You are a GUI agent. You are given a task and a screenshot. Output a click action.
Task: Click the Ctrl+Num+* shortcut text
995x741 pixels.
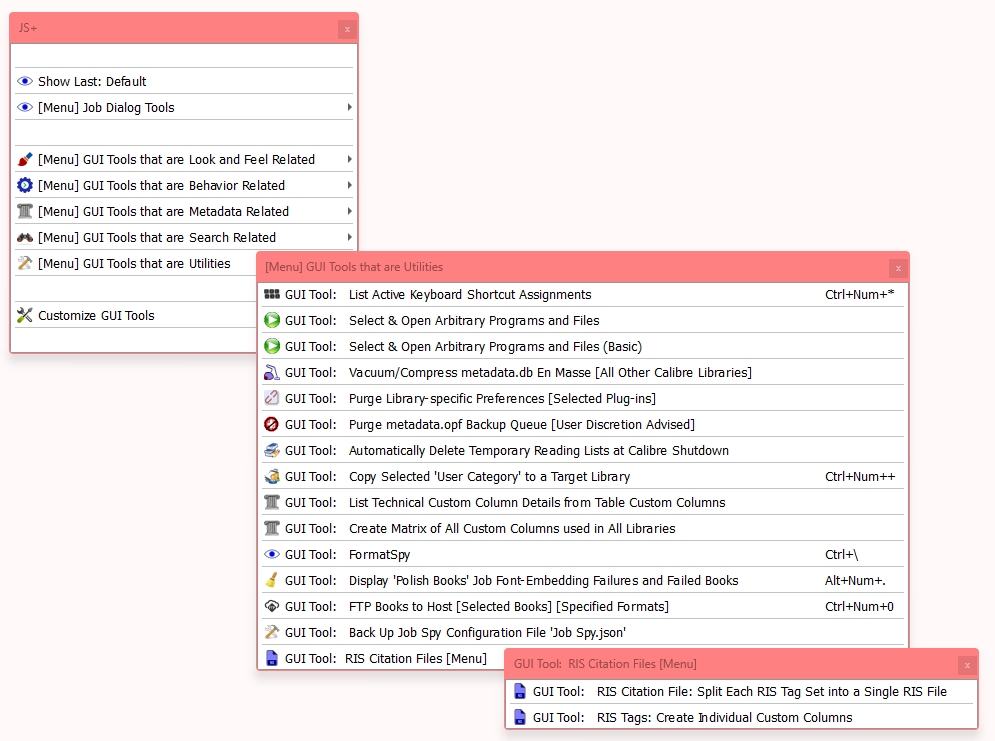pyautogui.click(x=860, y=294)
